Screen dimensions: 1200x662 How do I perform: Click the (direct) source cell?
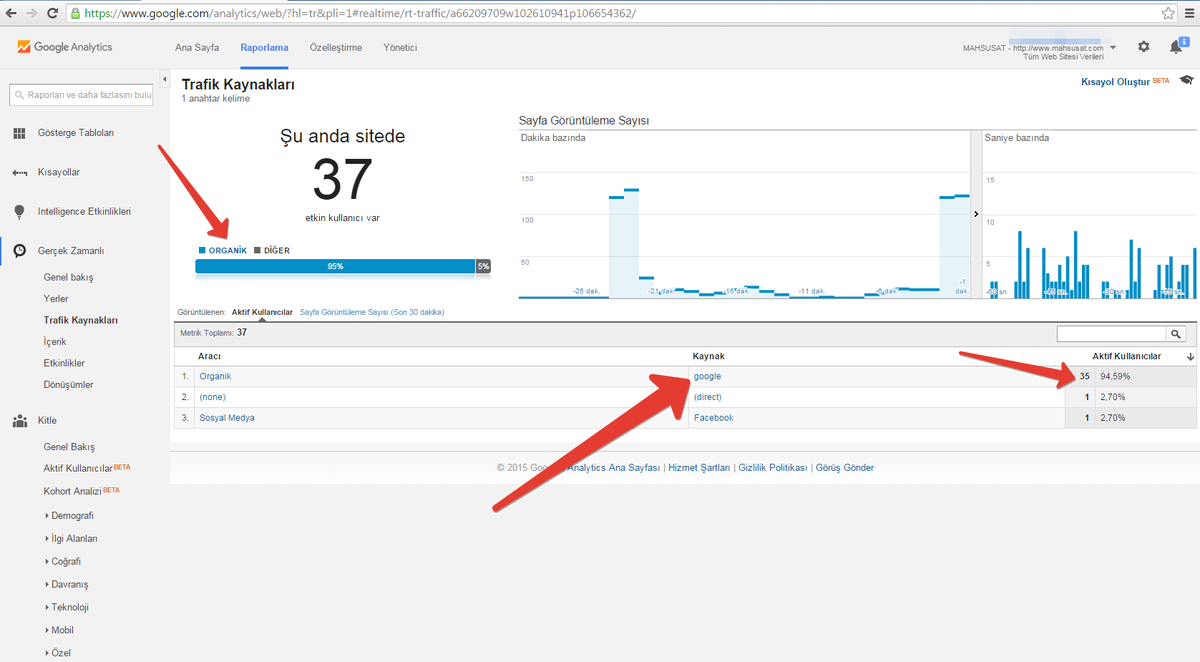tap(708, 397)
